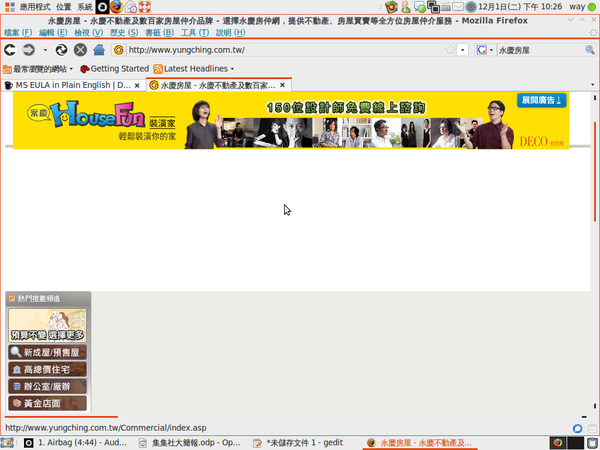Go back with the Firefox back arrow
This screenshot has height=450, width=600.
(x=10, y=50)
